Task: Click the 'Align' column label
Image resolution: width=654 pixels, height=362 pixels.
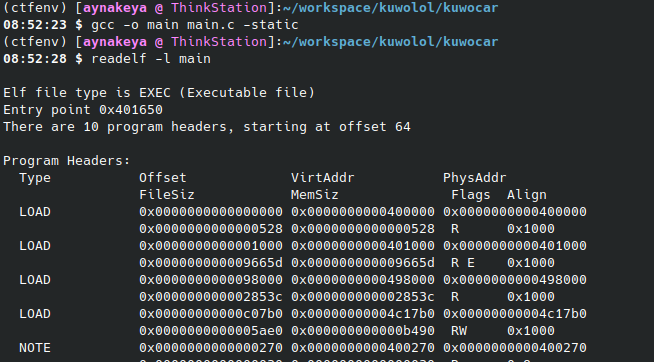Action: coord(526,195)
